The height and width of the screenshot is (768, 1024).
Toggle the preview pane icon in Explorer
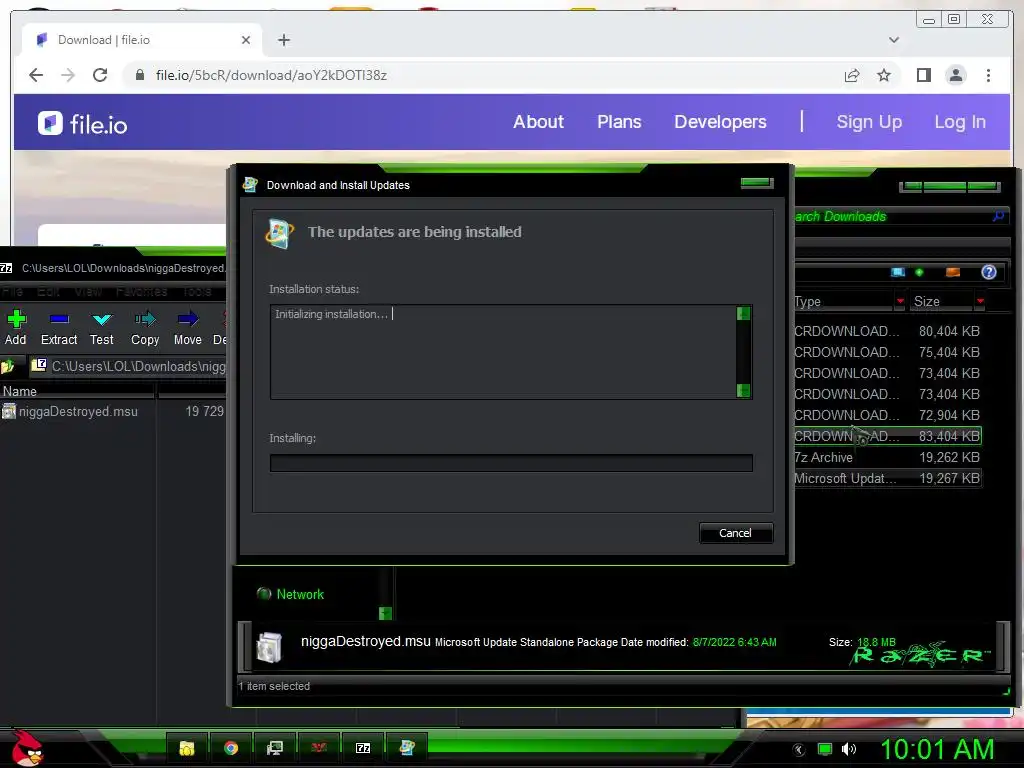click(x=953, y=272)
